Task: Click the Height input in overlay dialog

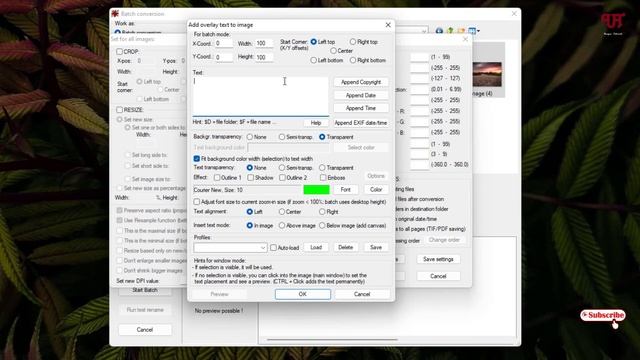Action: tap(264, 57)
